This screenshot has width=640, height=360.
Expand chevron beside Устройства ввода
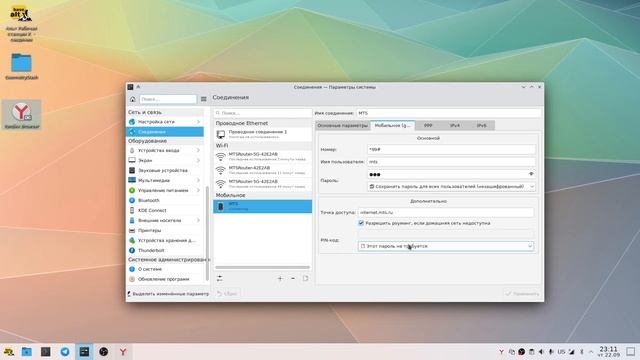click(x=198, y=150)
